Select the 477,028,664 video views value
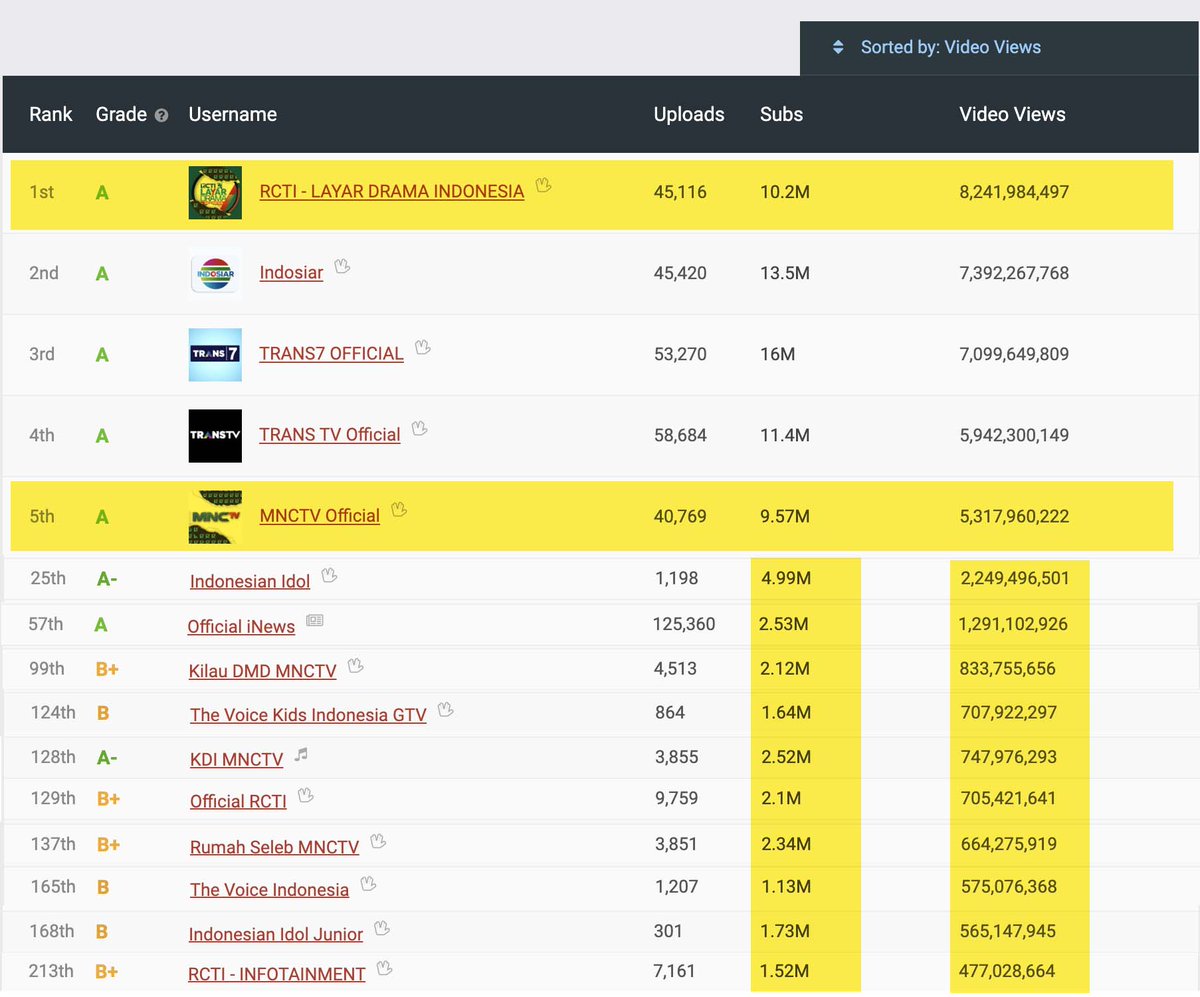This screenshot has height=997, width=1200. (1007, 971)
